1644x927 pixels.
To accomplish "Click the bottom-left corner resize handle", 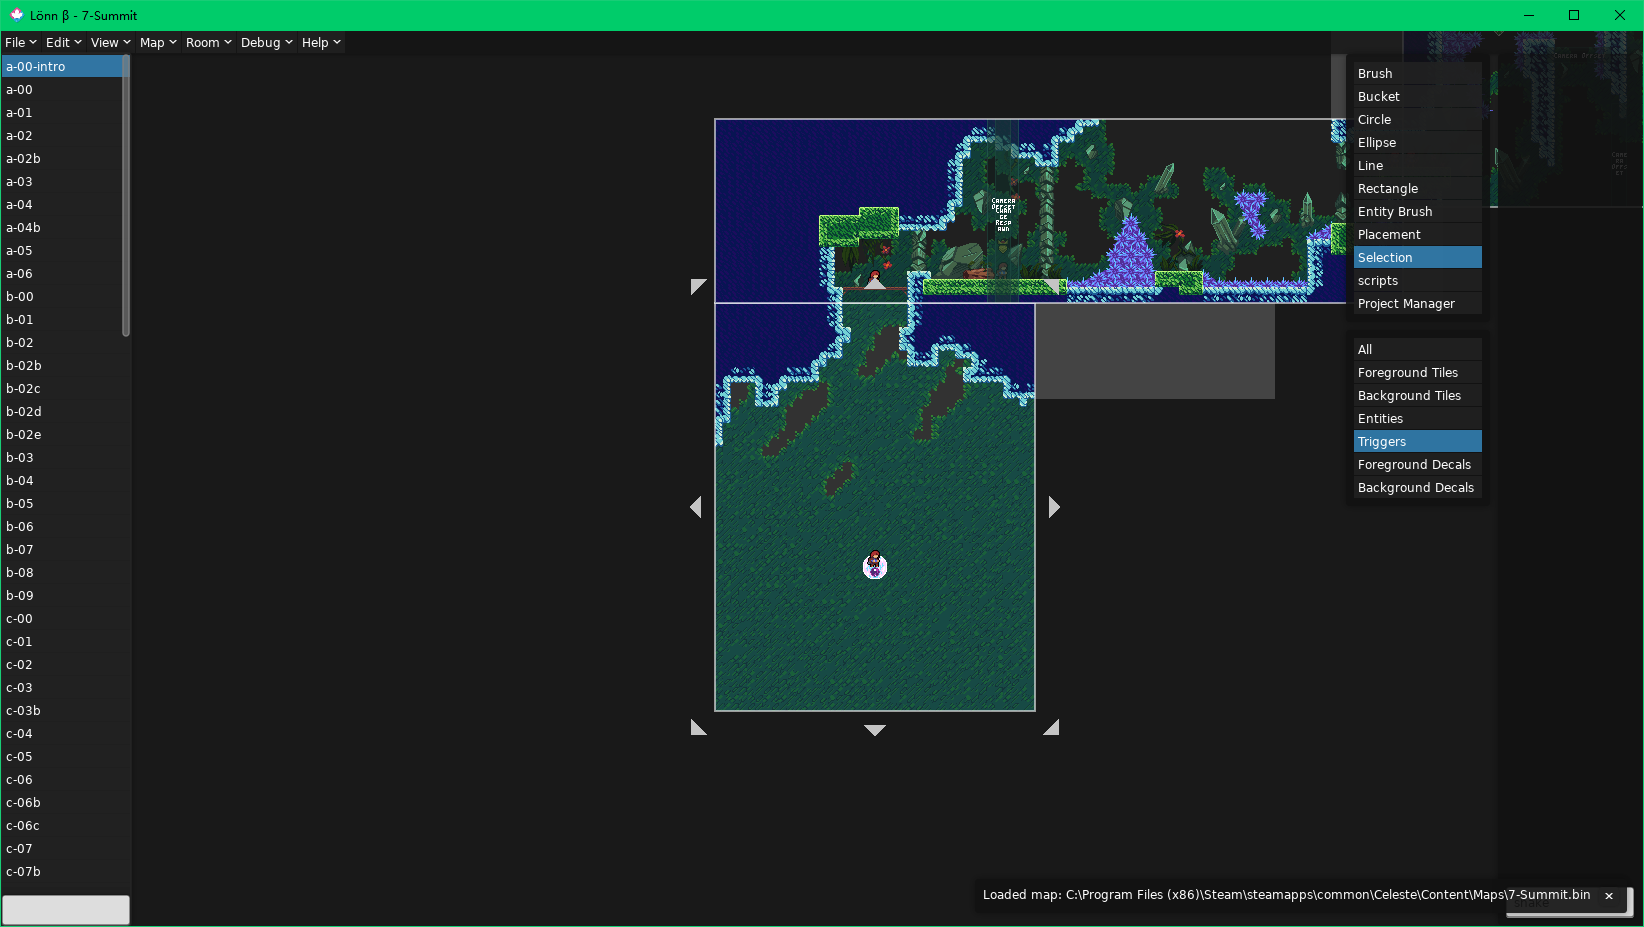I will tap(698, 727).
